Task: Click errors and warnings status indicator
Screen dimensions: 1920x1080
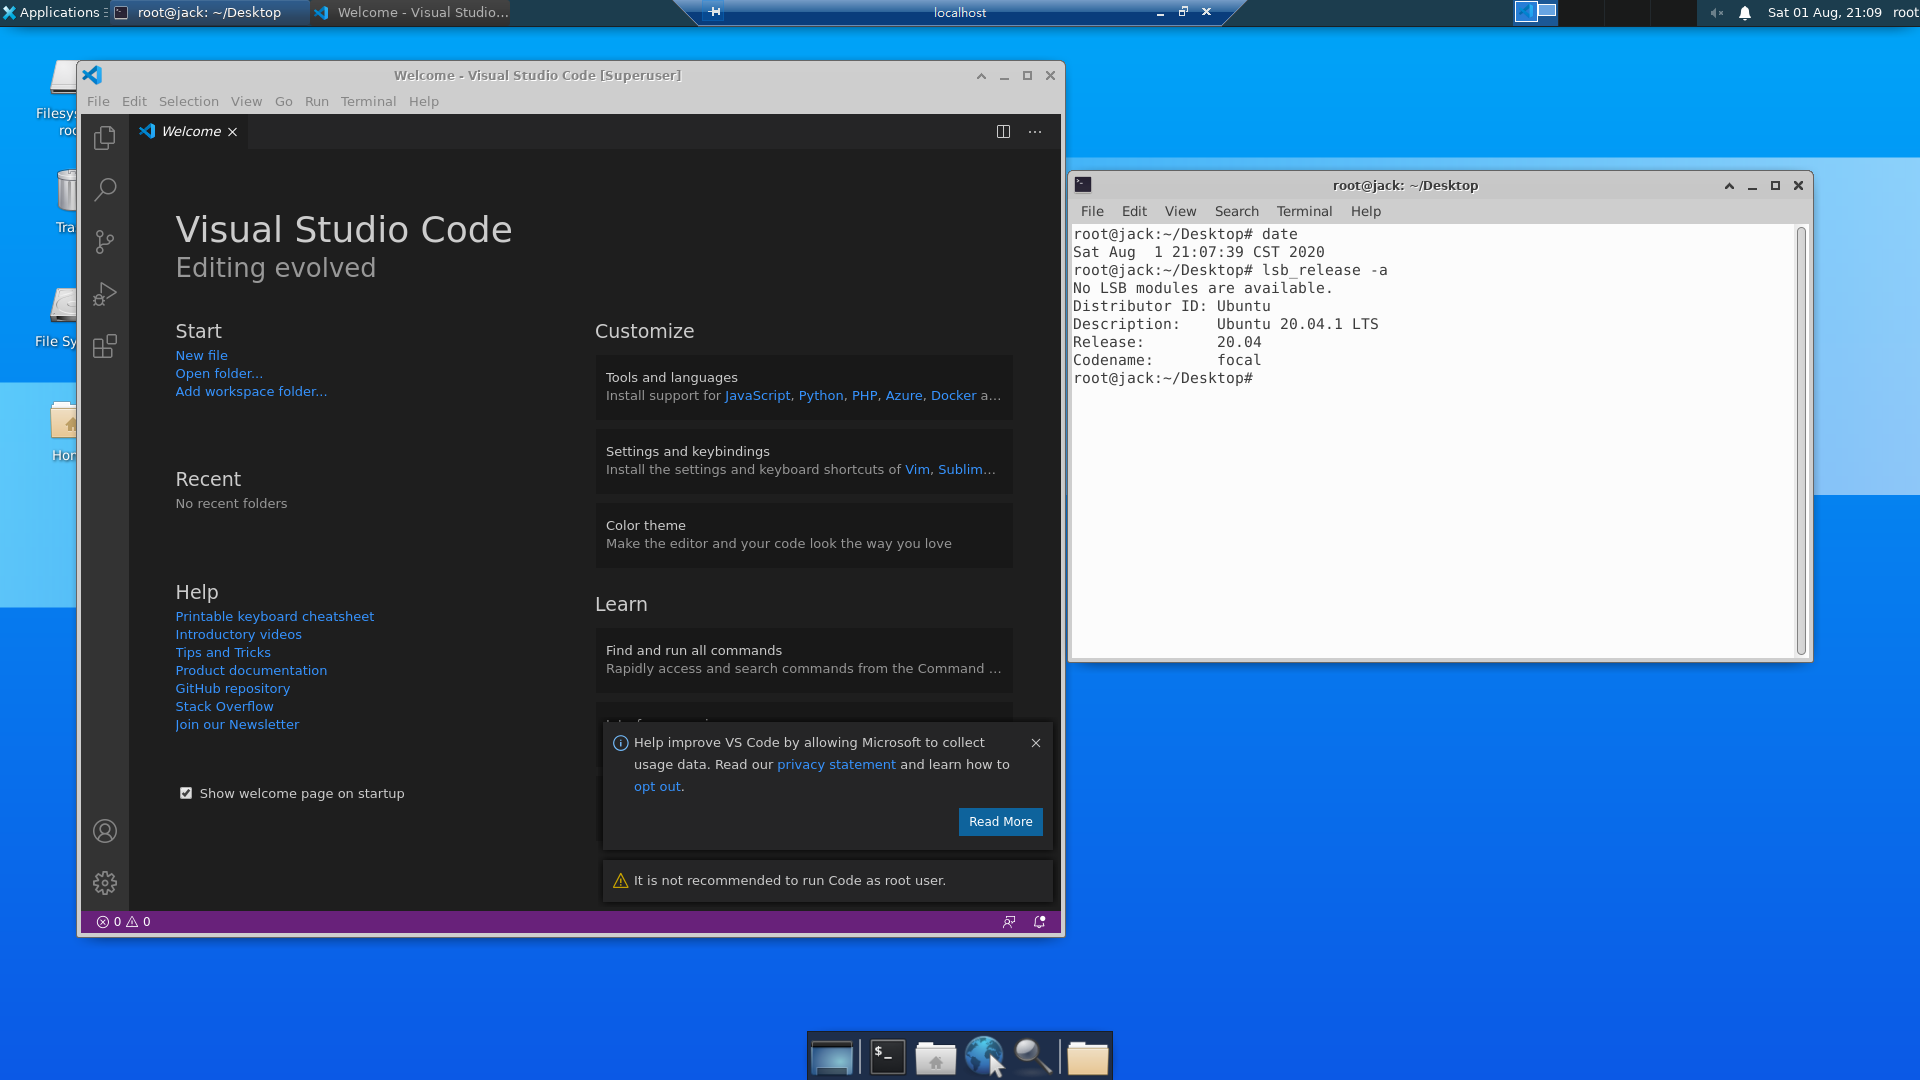Action: pyautogui.click(x=124, y=922)
